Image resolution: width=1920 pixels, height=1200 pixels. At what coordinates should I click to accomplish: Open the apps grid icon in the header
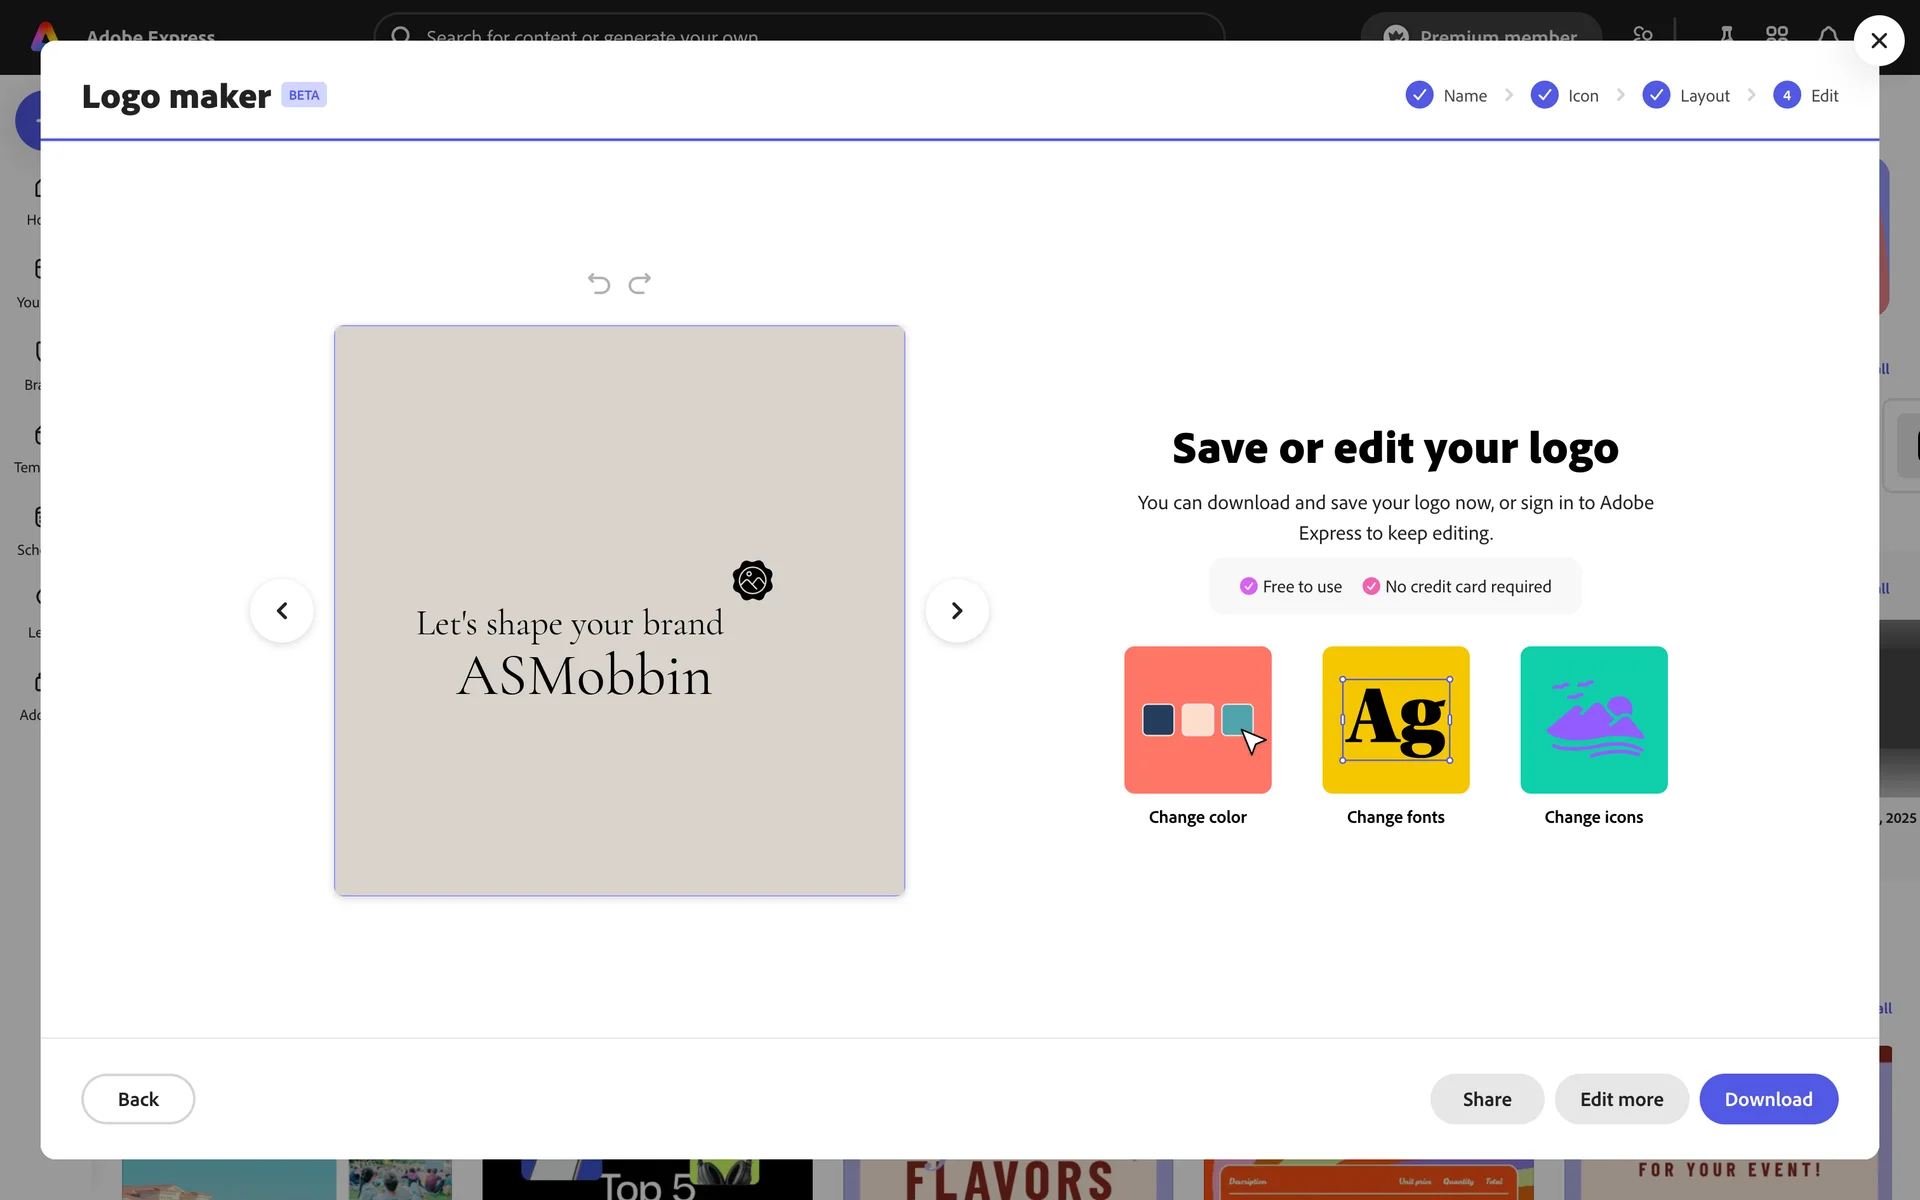click(1777, 35)
